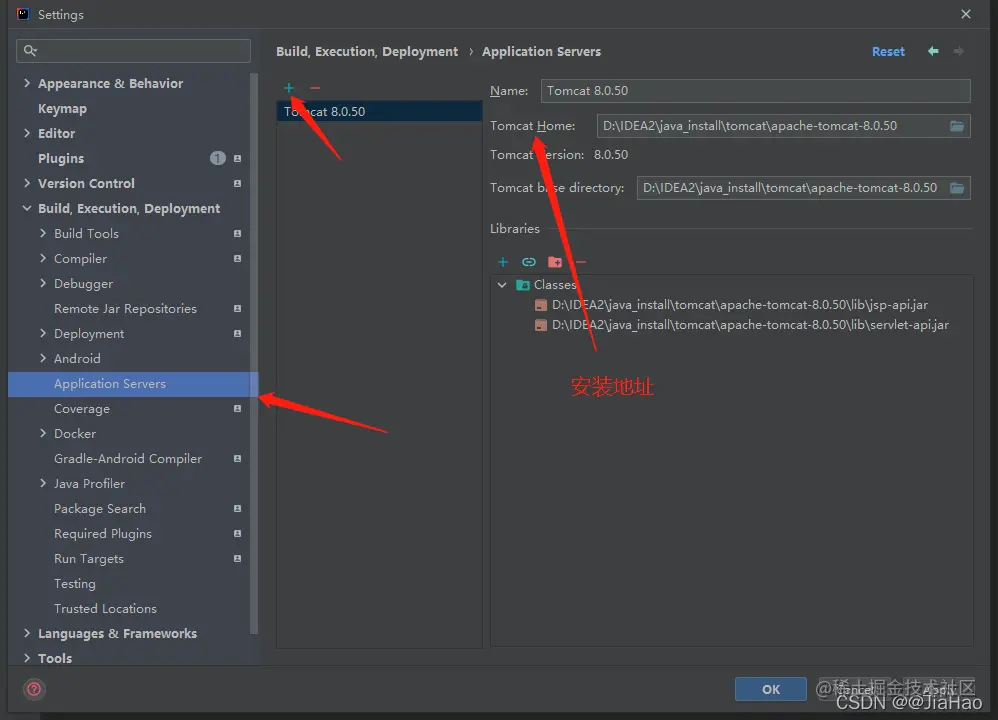Open the Coverage settings page
Image resolution: width=998 pixels, height=720 pixels.
82,409
